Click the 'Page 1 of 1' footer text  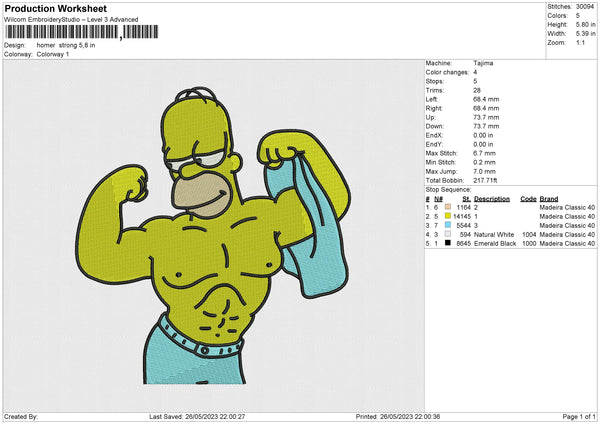point(579,416)
